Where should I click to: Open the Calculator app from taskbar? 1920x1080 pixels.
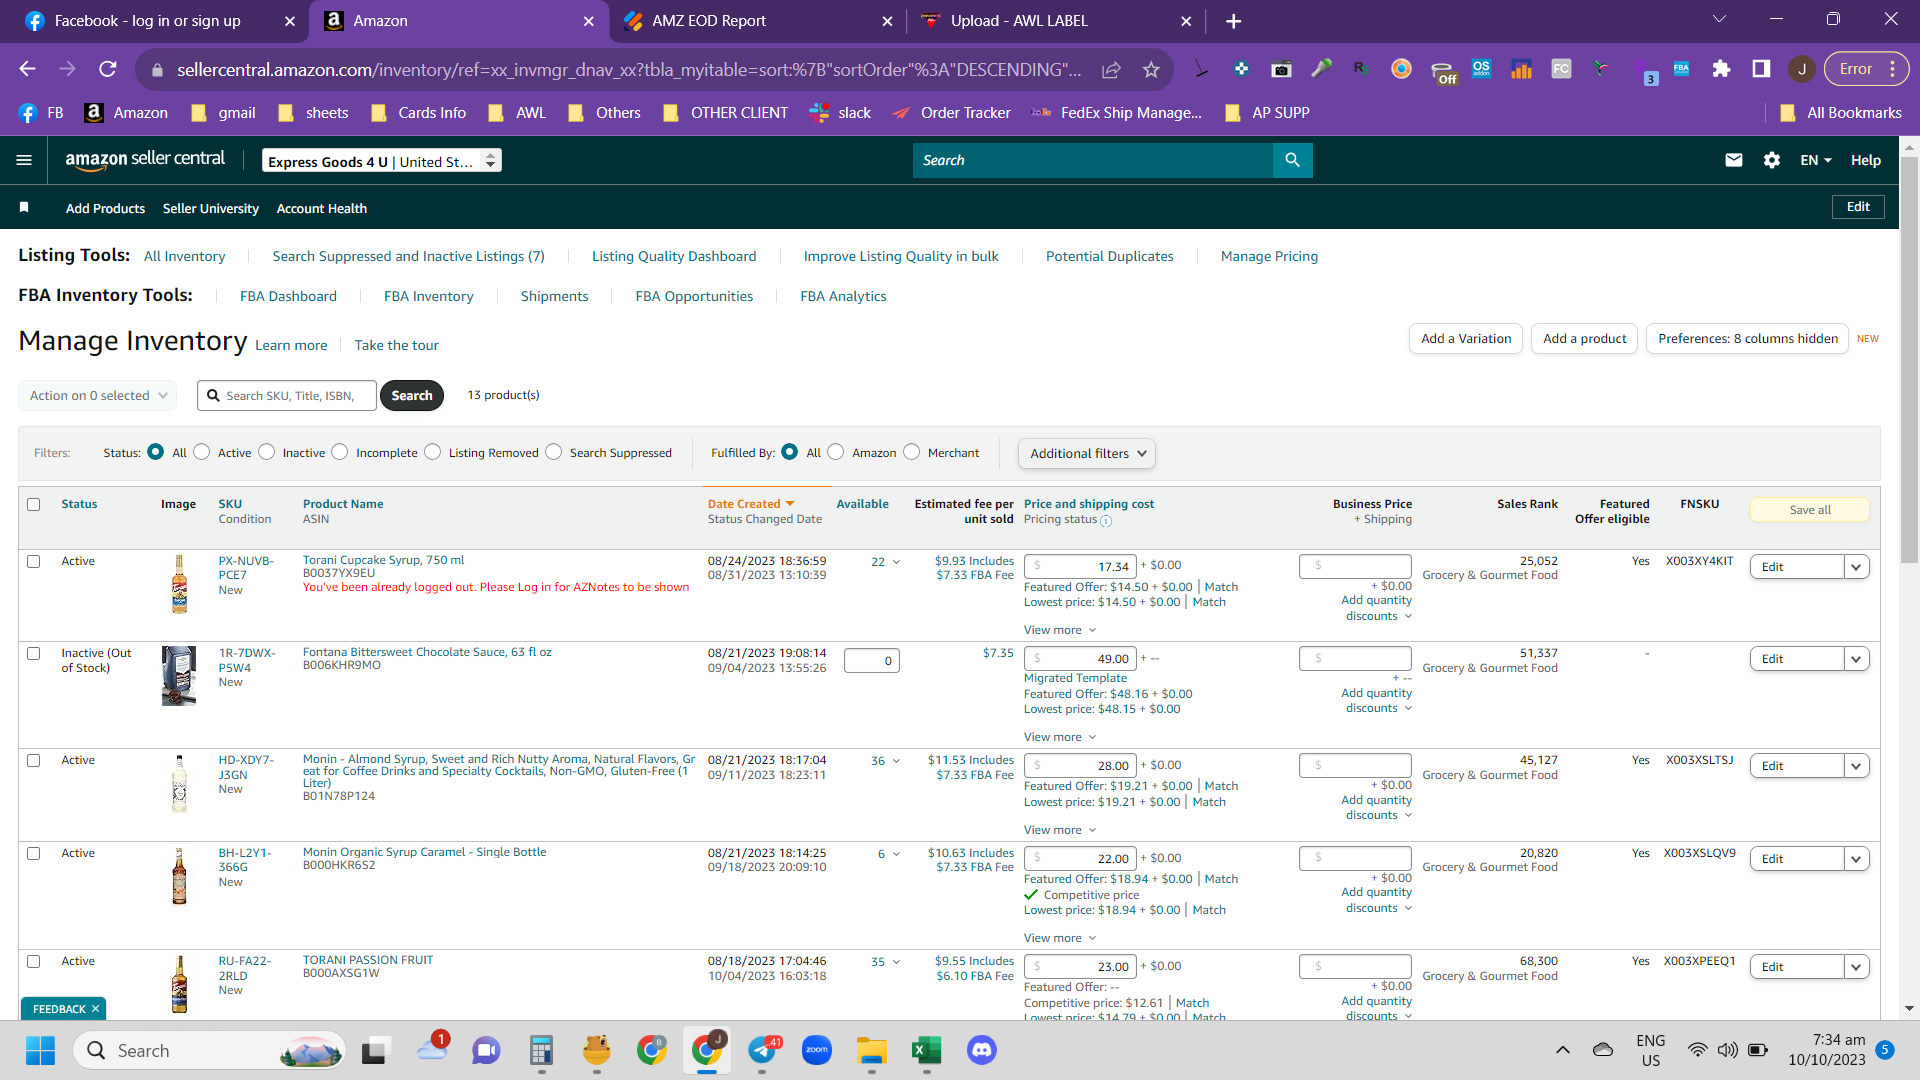click(x=541, y=1050)
